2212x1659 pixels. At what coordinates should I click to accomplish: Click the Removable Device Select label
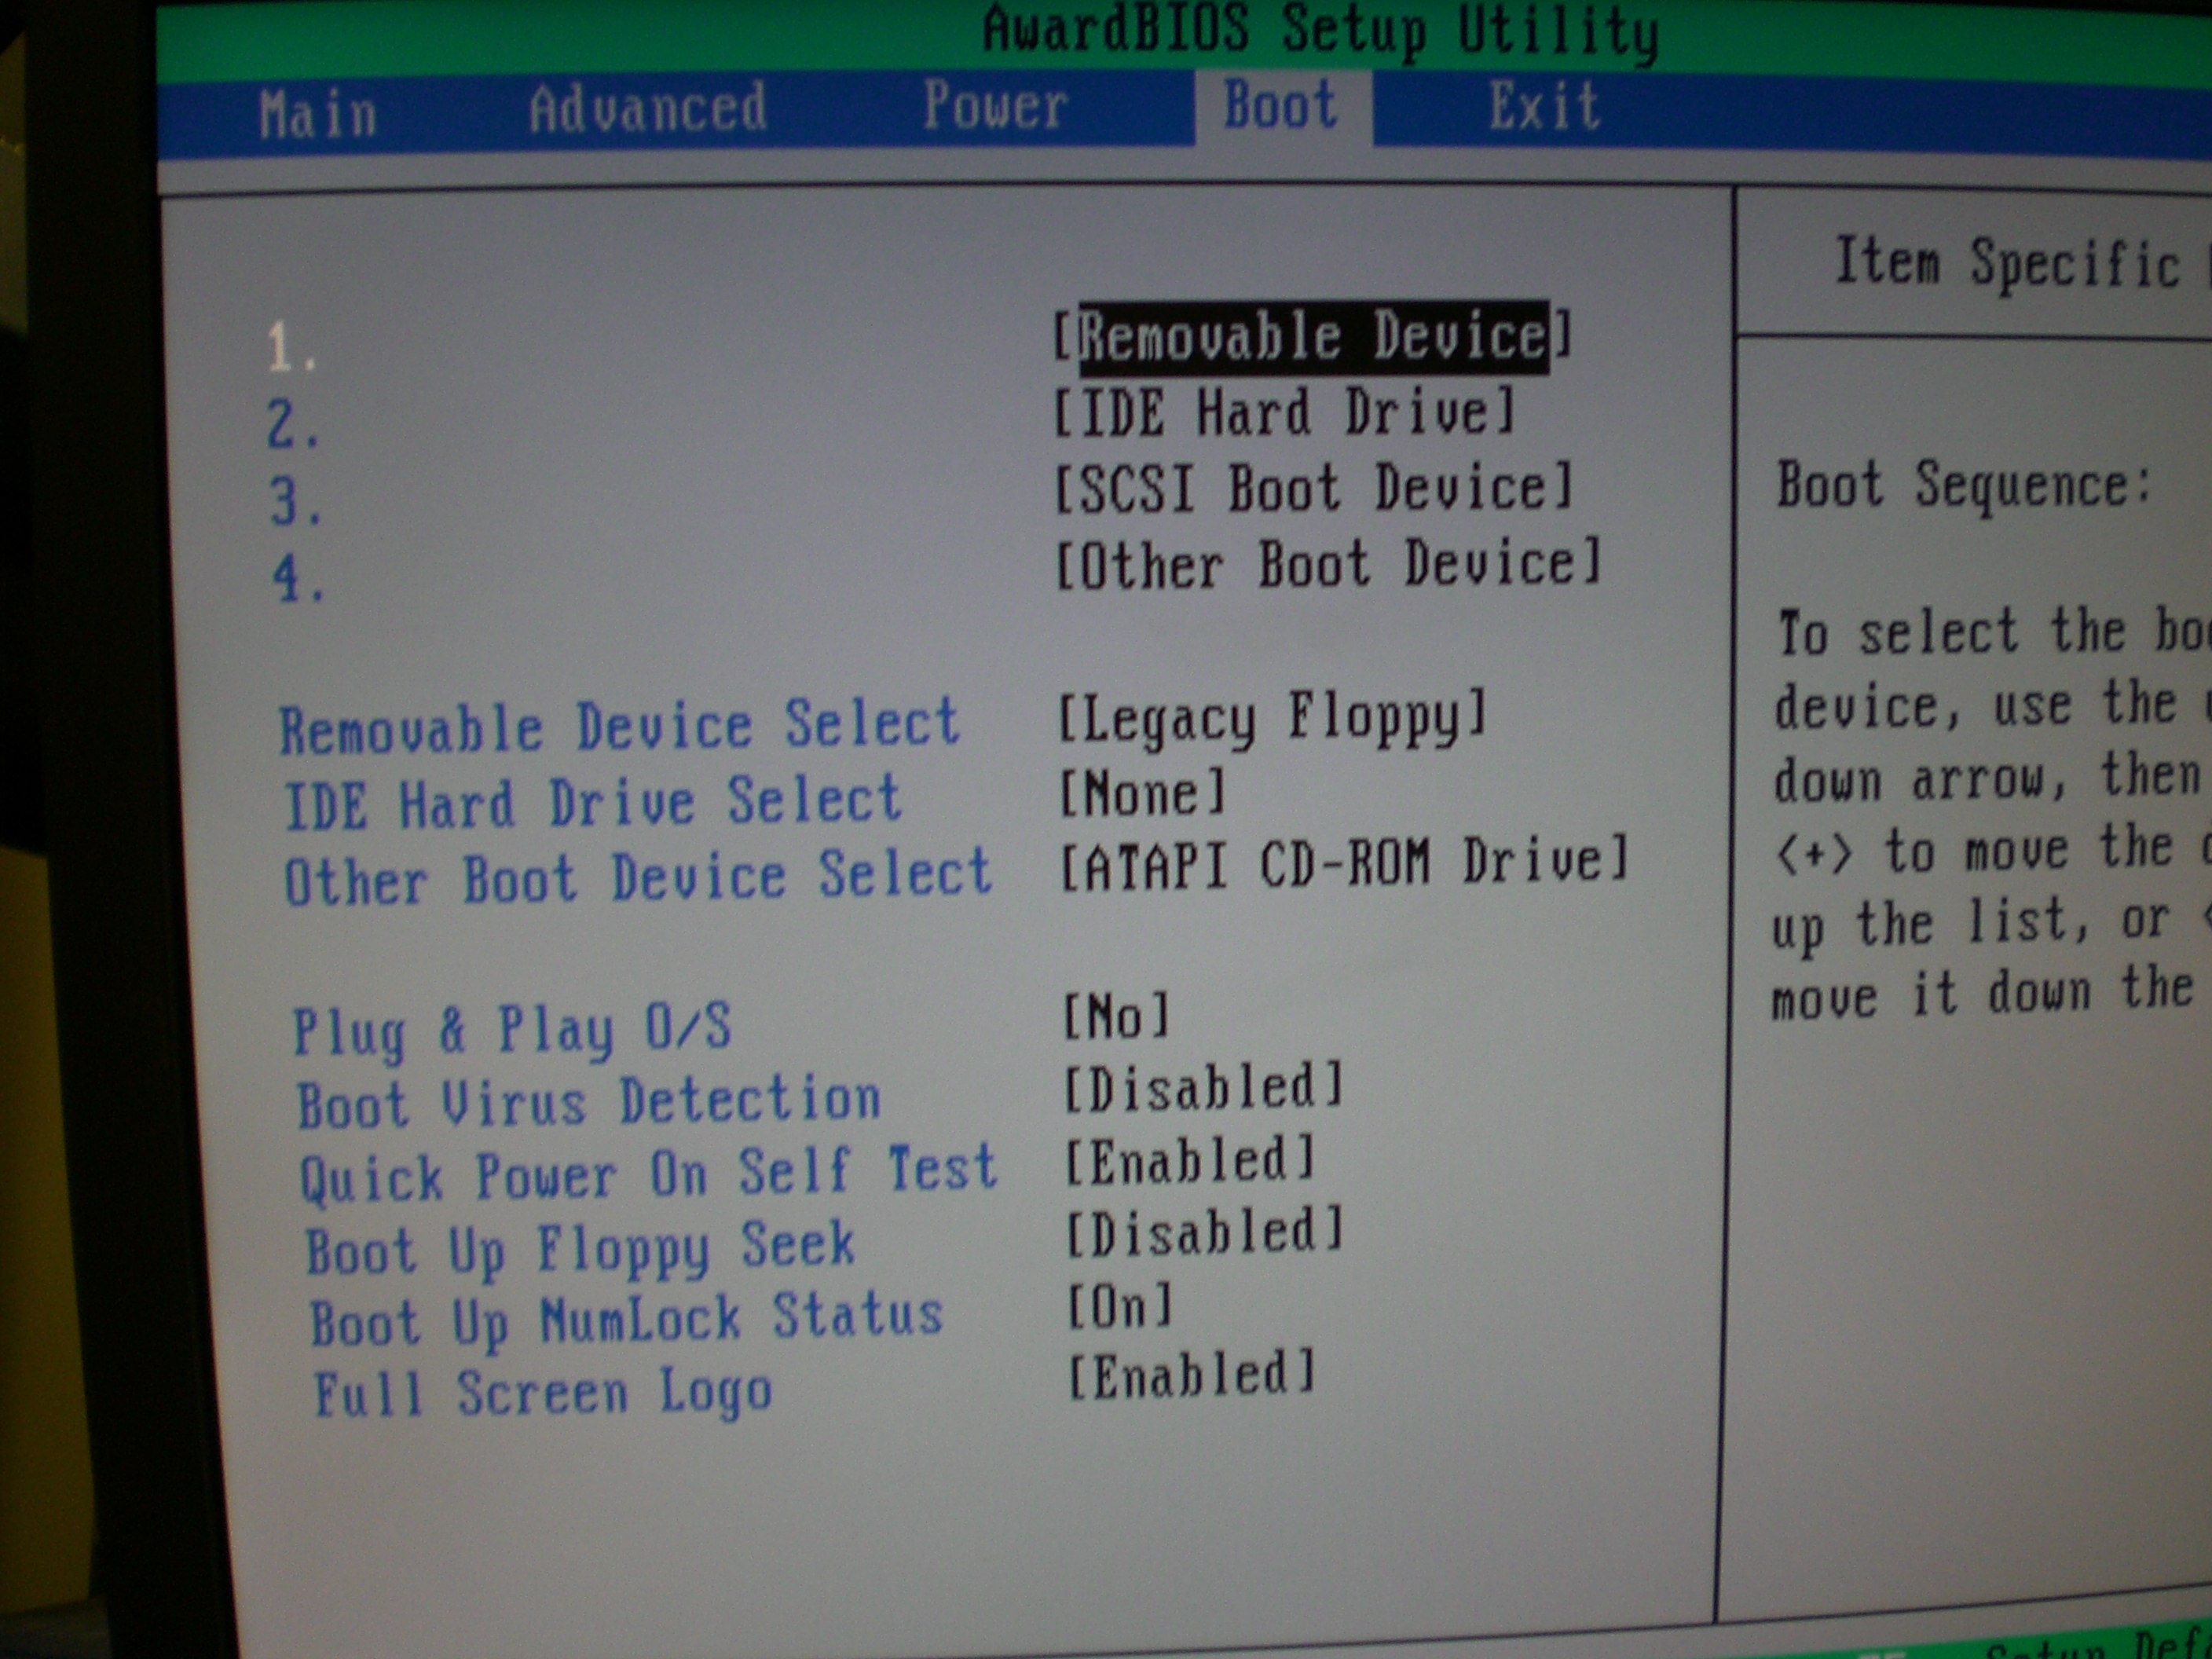(619, 726)
